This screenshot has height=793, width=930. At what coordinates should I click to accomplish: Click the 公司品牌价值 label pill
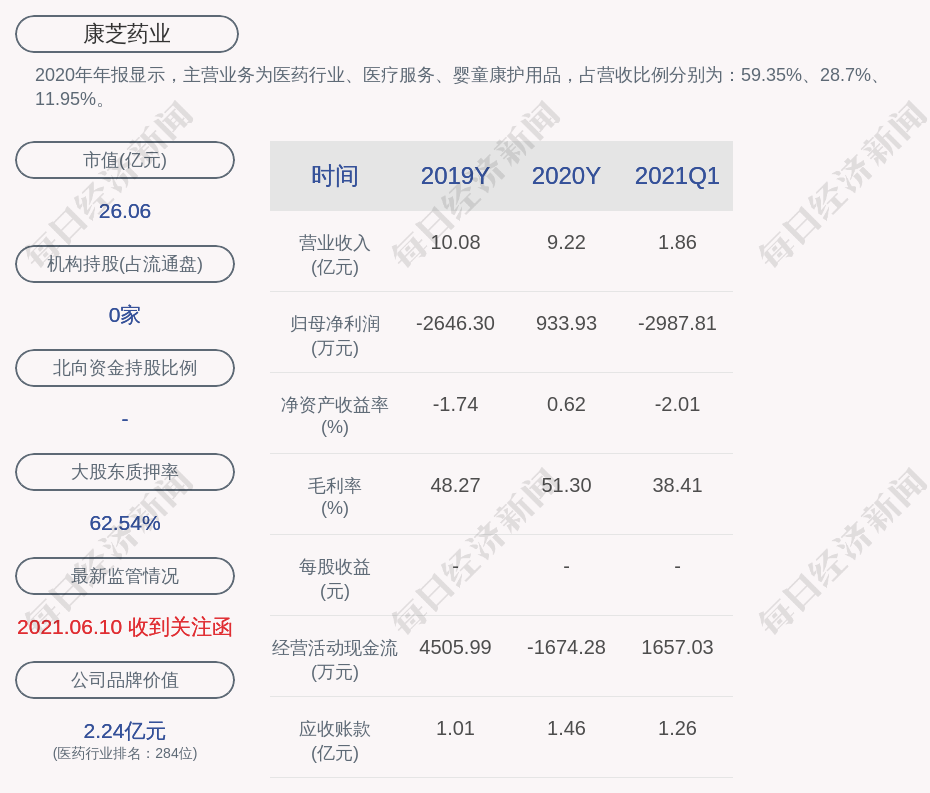[x=125, y=680]
